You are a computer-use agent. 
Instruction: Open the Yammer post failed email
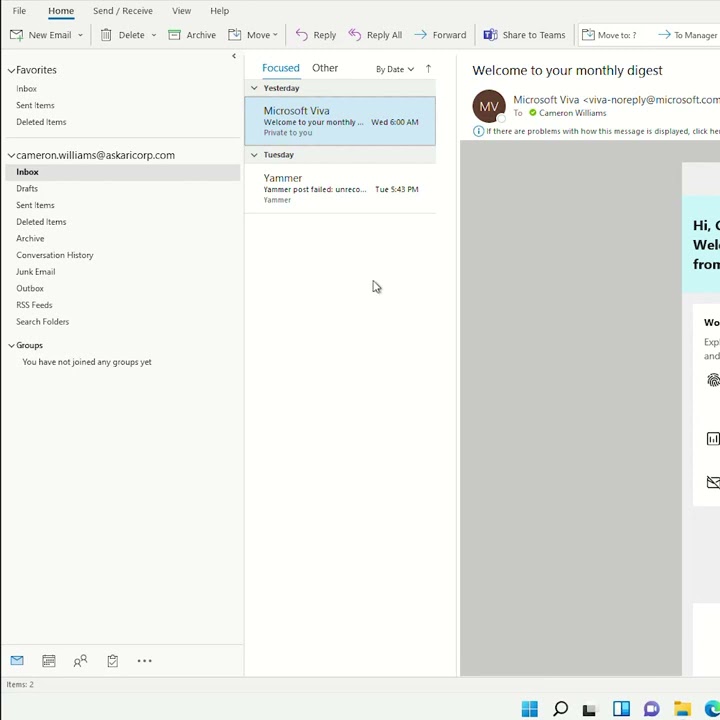tap(340, 188)
